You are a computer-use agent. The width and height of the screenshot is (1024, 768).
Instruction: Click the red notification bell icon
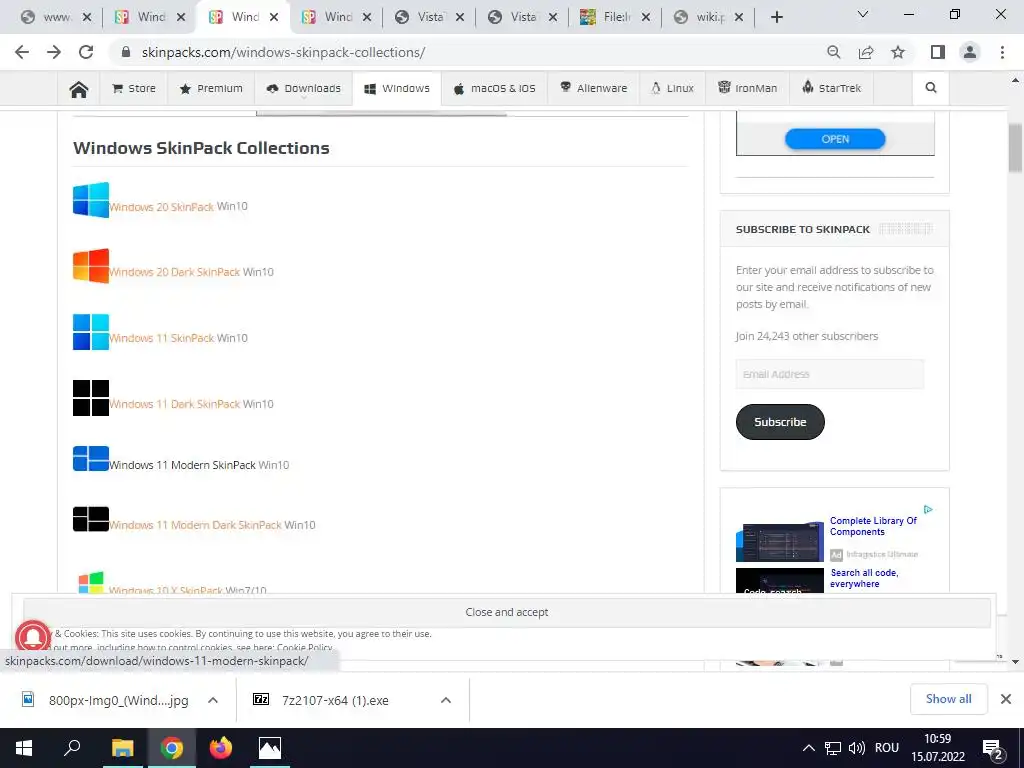(x=33, y=637)
